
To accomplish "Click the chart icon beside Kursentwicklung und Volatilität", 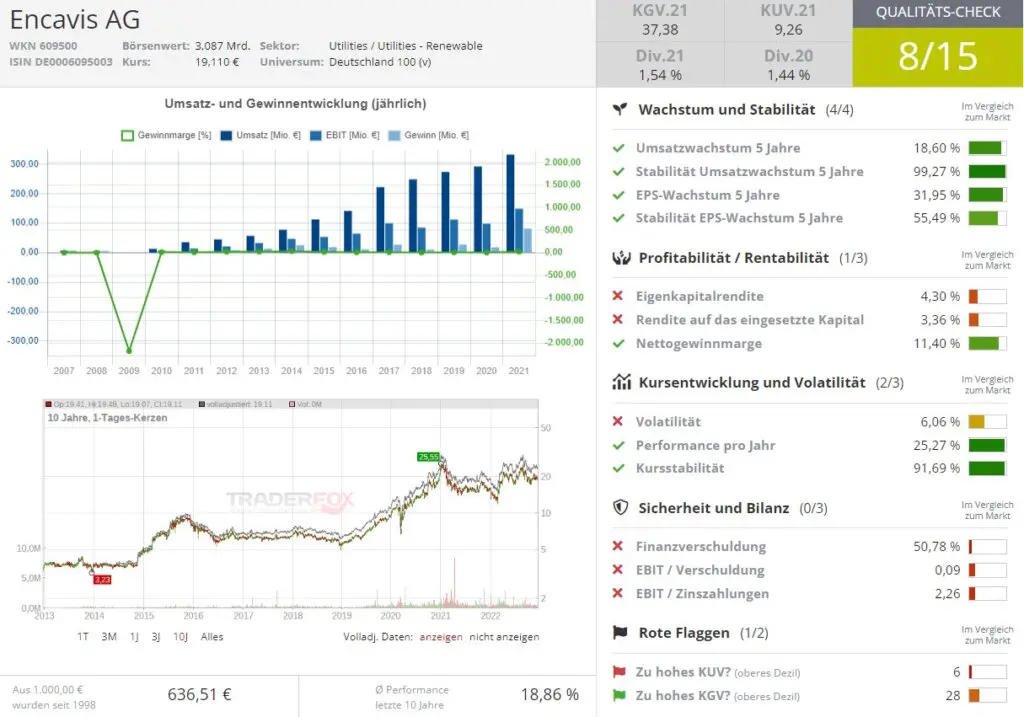I will [621, 382].
